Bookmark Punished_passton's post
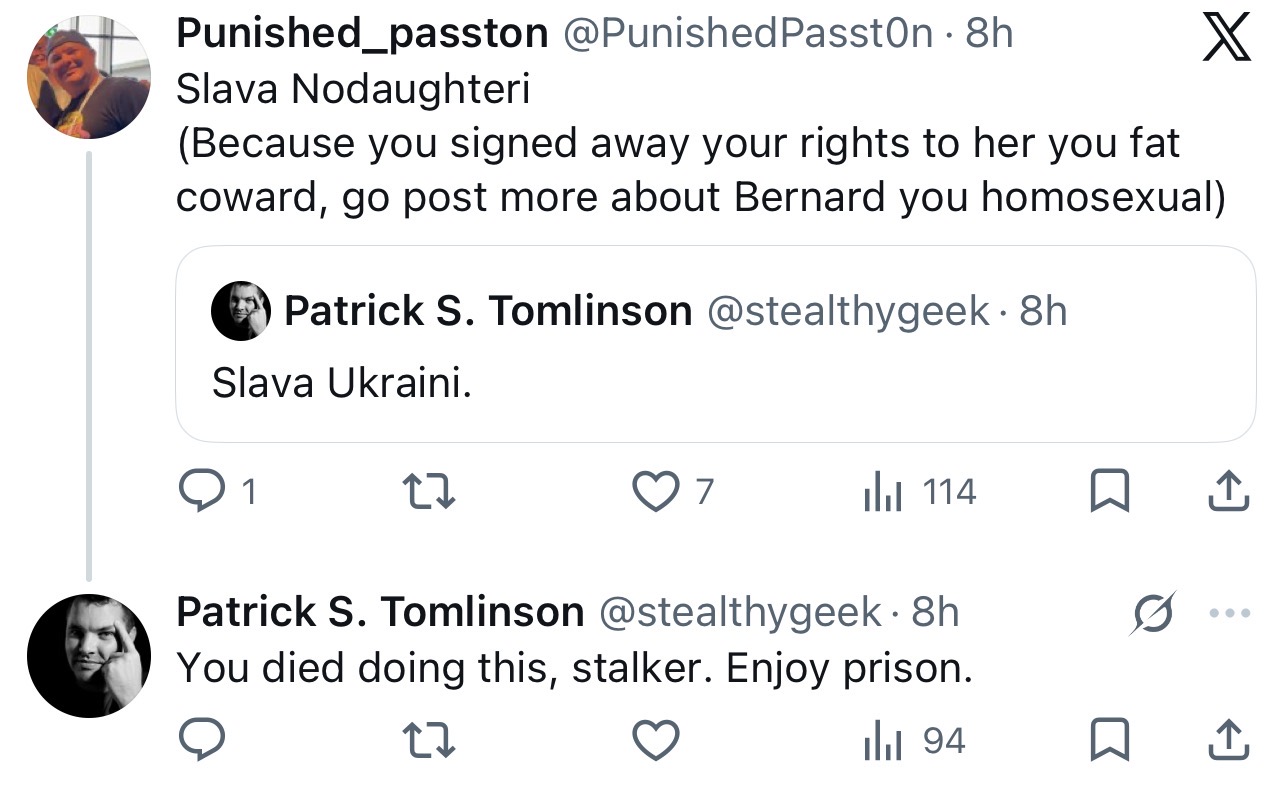 (x=1109, y=492)
